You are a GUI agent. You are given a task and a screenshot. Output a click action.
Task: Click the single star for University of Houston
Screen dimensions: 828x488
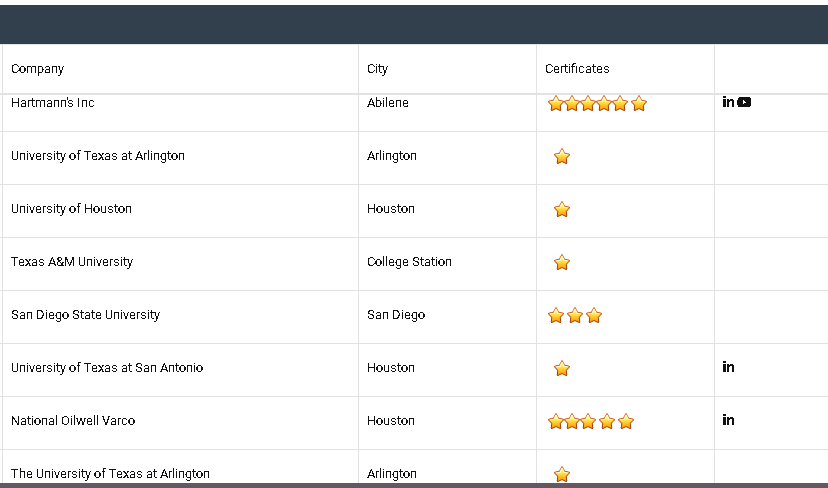[562, 209]
